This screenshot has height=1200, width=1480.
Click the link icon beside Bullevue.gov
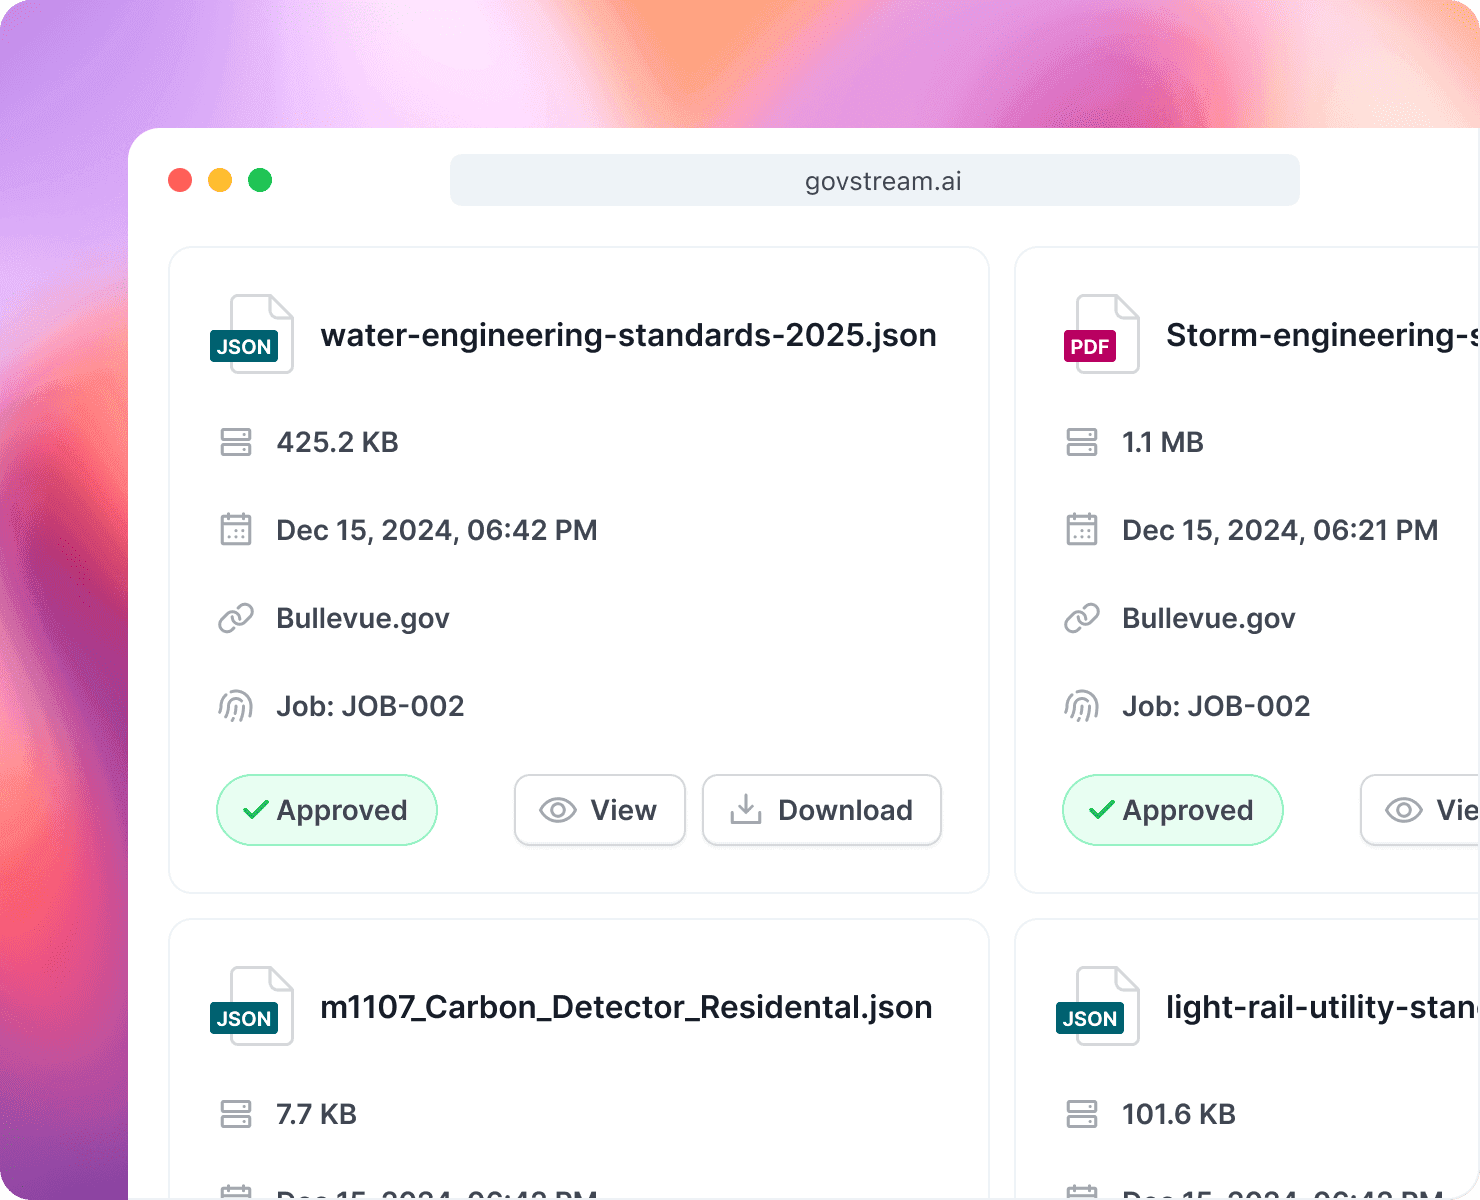(236, 617)
